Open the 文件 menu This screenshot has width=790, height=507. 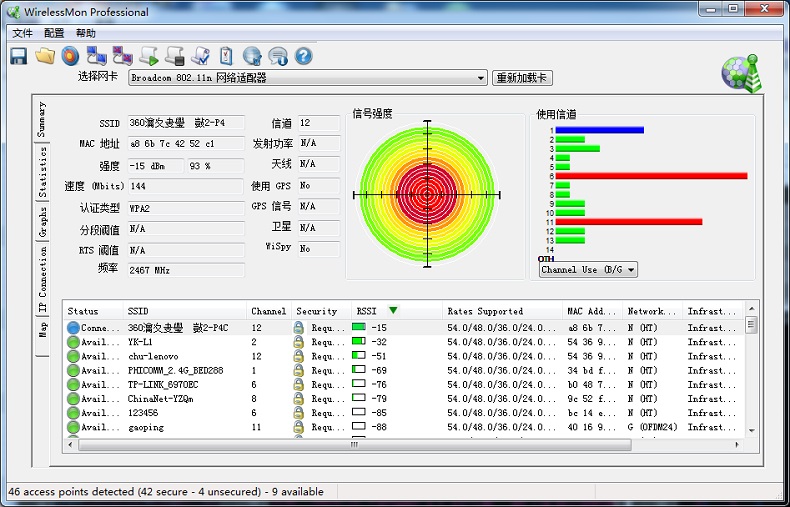coord(22,33)
